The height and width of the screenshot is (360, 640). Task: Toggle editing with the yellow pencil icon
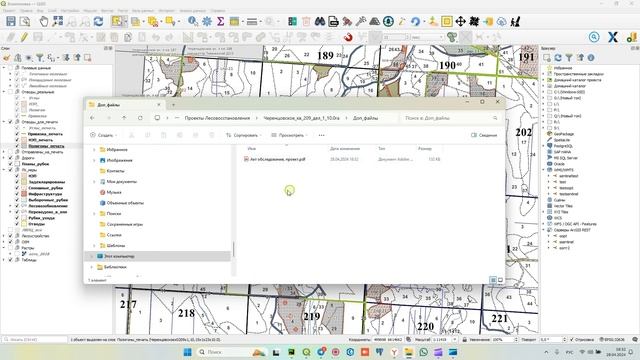pos(24,37)
